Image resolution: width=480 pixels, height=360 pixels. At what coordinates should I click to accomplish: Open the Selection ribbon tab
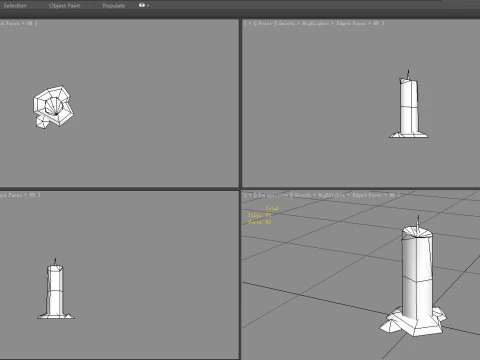click(15, 5)
